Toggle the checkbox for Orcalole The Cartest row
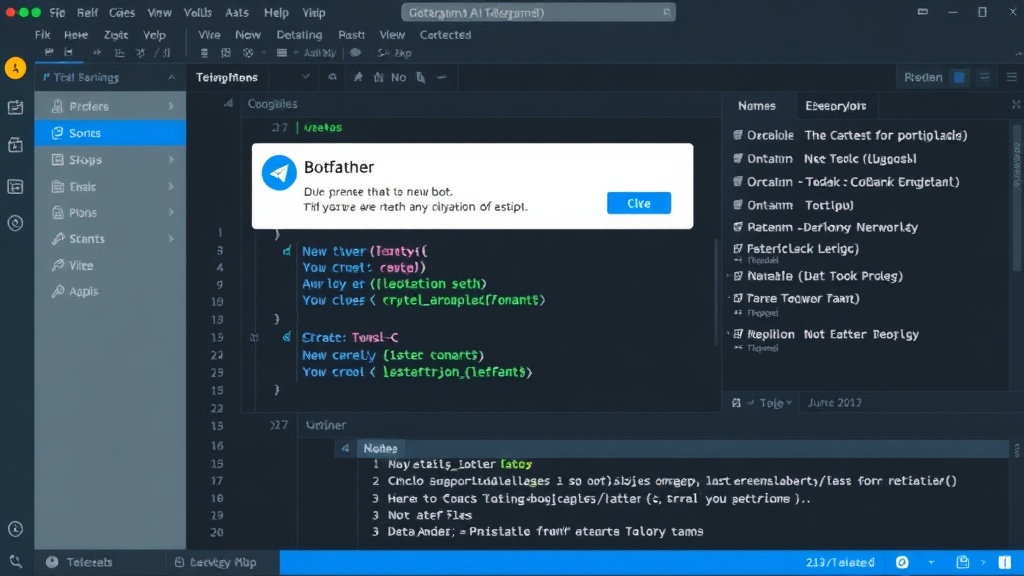 pyautogui.click(x=737, y=135)
